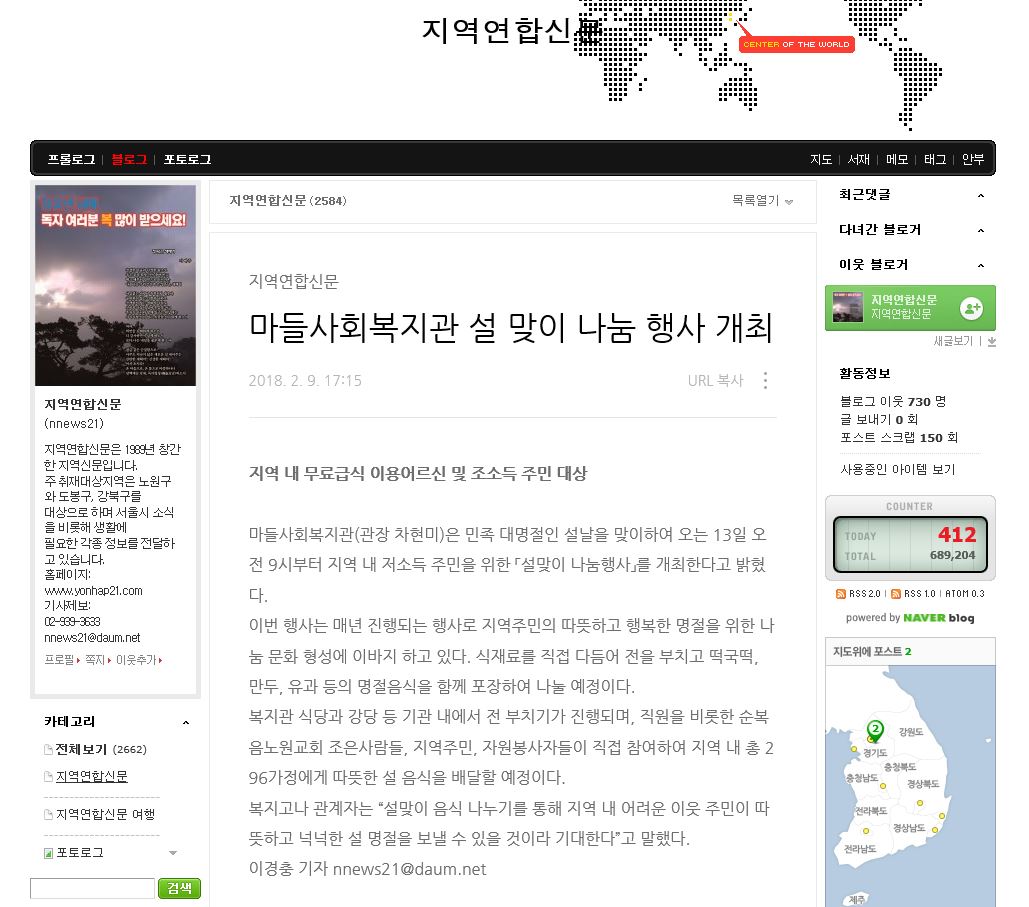This screenshot has height=907, width=1029.
Task: Click the download icon beside 새글보기
Action: [x=990, y=341]
